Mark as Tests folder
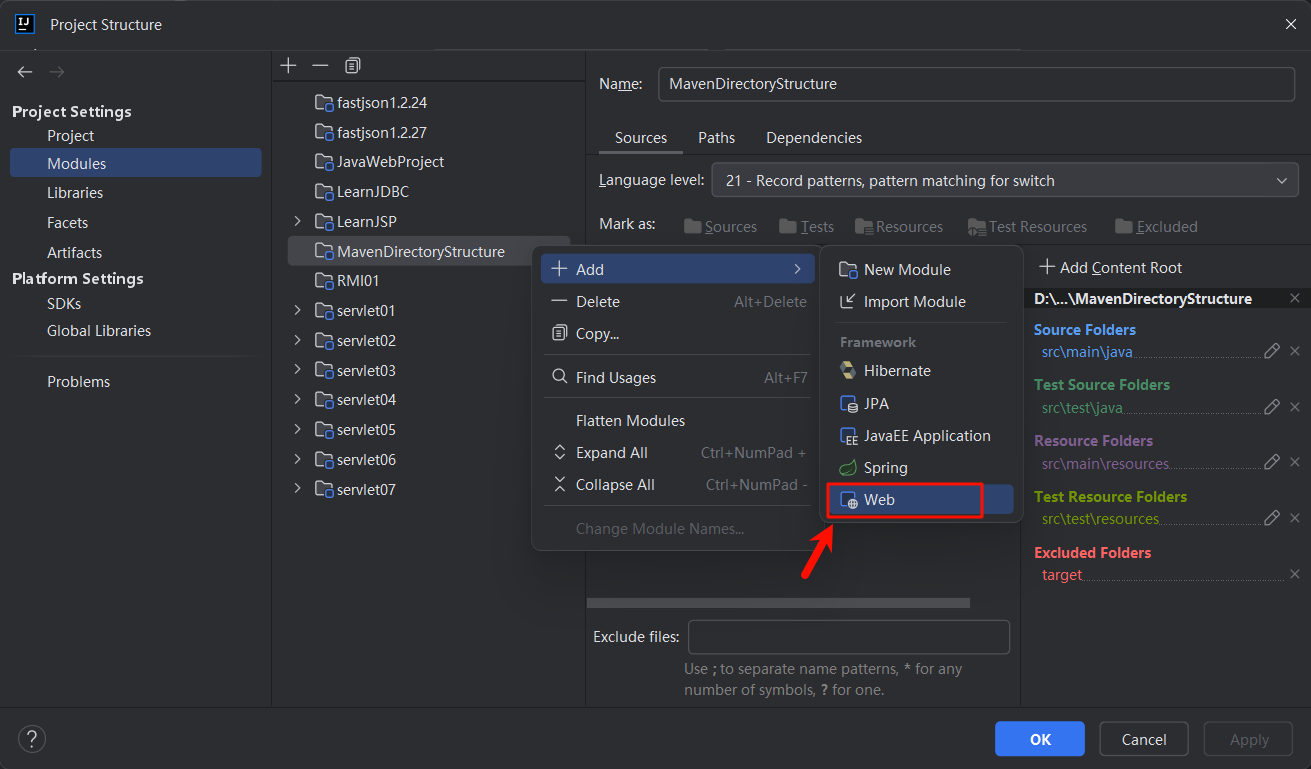Viewport: 1311px width, 769px height. pos(806,227)
